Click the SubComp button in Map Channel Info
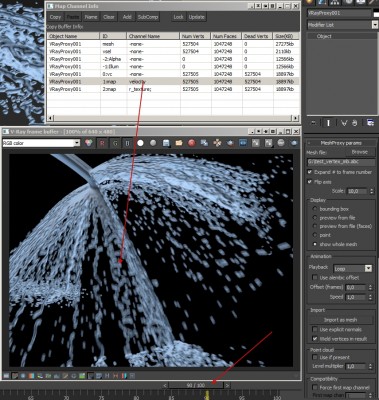The width and height of the screenshot is (379, 400). coord(148,17)
